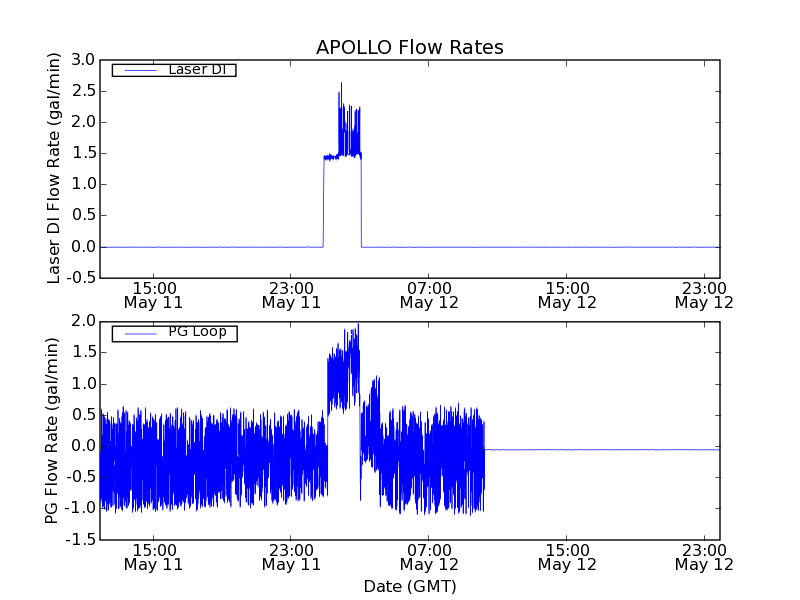
Task: Click '23:00 May 12' under the Laser DI plot
Action: click(x=704, y=295)
